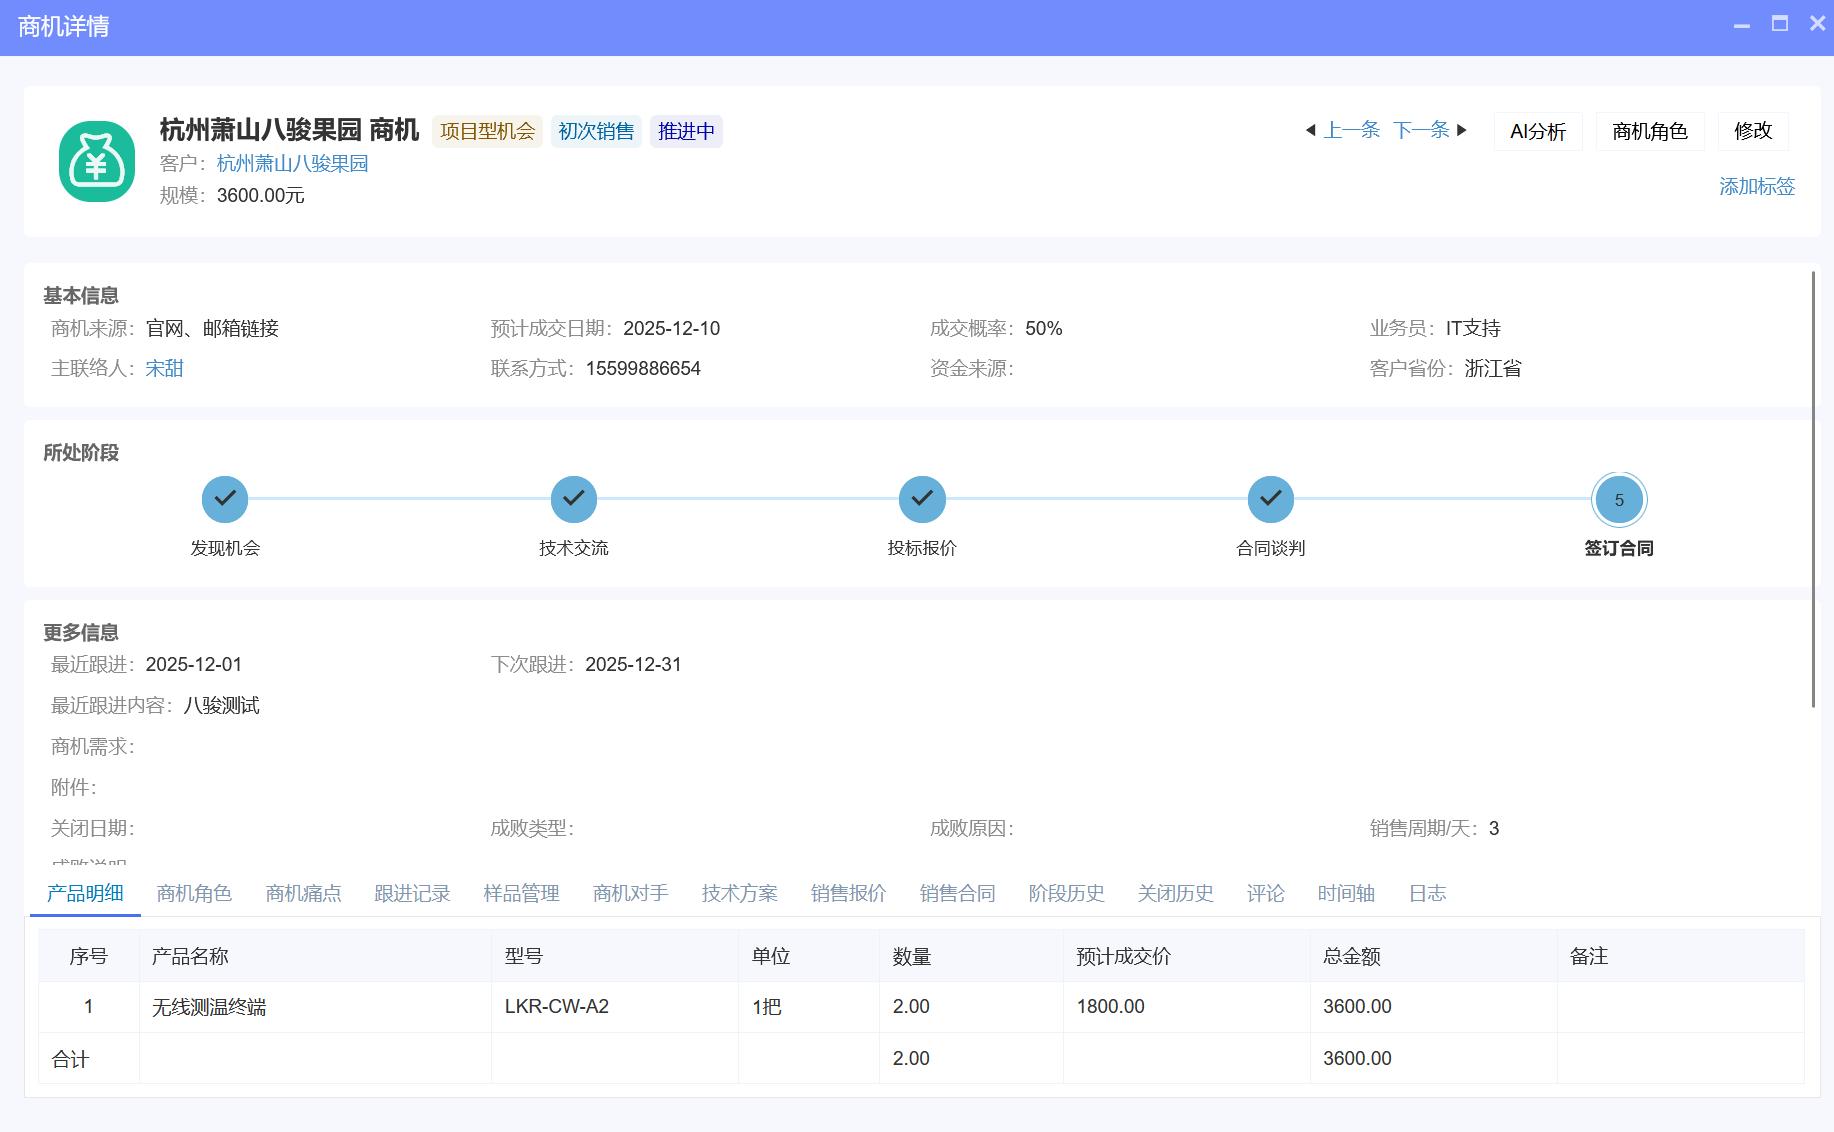Open the 时间轴 tab
Screen dimensions: 1834x1132
coord(1345,893)
